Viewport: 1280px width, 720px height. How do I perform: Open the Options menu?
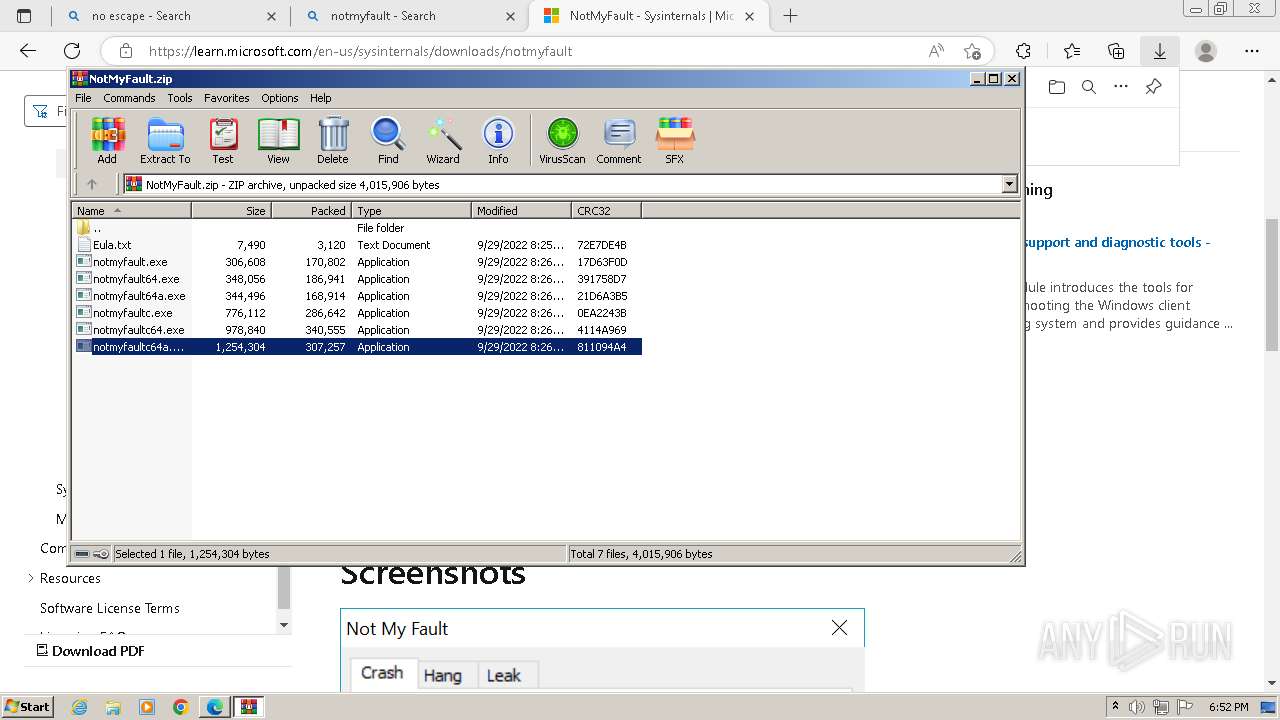280,98
